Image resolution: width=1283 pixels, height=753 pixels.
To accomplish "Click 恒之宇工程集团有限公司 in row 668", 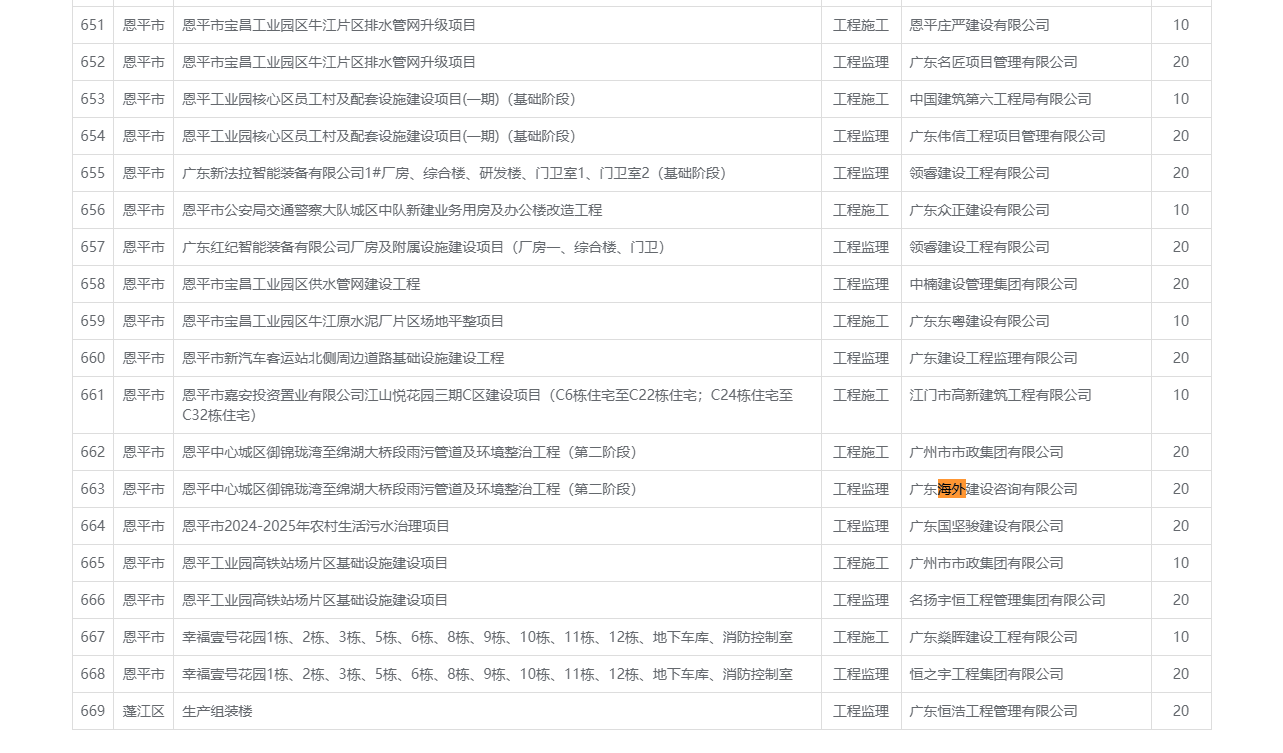I will 986,674.
